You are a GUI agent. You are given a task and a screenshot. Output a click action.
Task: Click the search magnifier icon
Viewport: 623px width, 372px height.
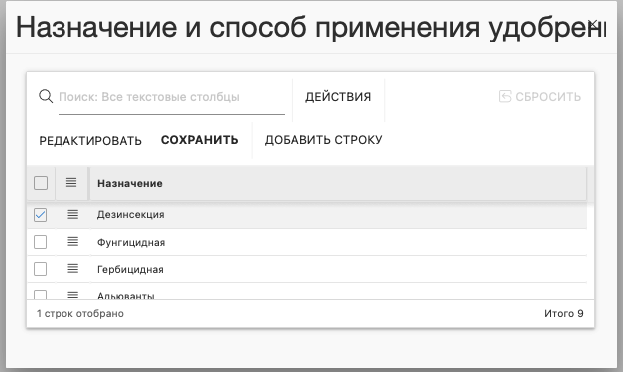pos(46,96)
